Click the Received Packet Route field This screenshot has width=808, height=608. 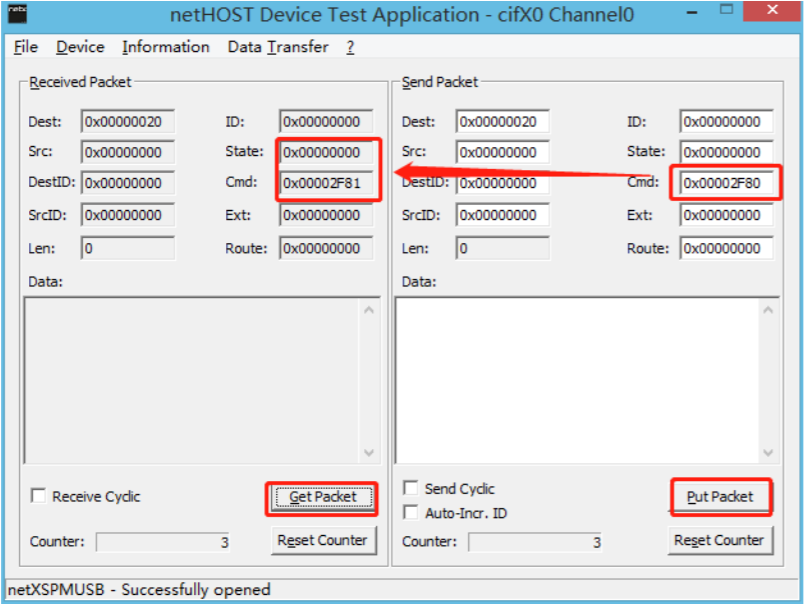pos(326,248)
